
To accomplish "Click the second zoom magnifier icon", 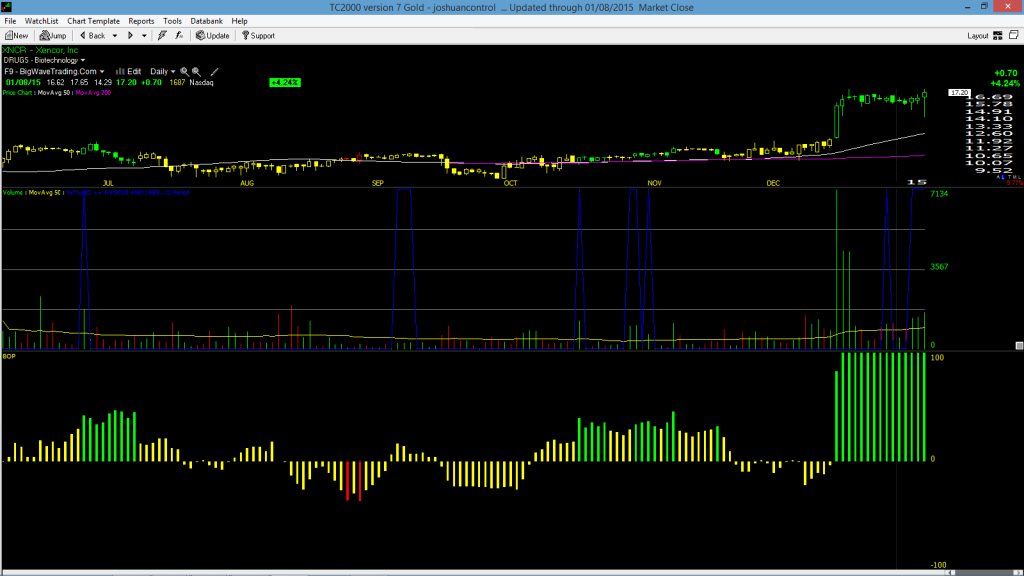I will pyautogui.click(x=196, y=71).
